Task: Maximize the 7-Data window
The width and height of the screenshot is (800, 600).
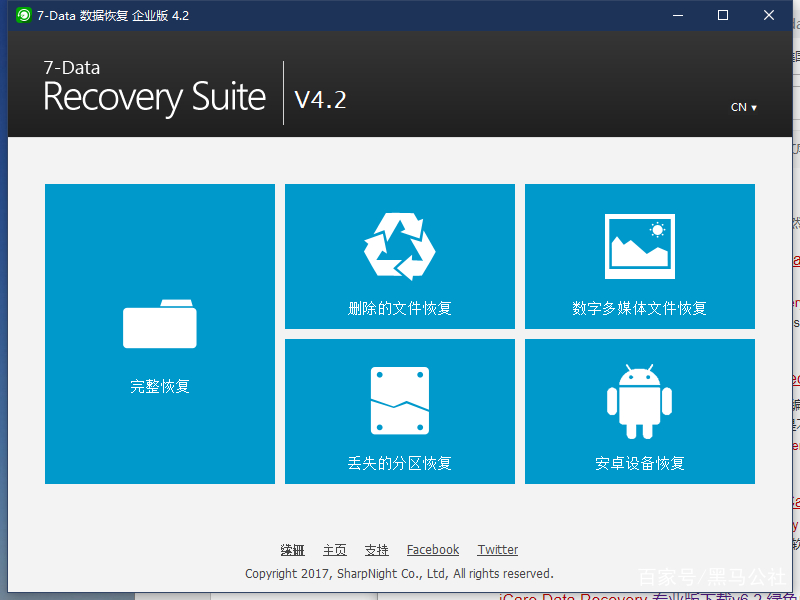Action: click(723, 15)
